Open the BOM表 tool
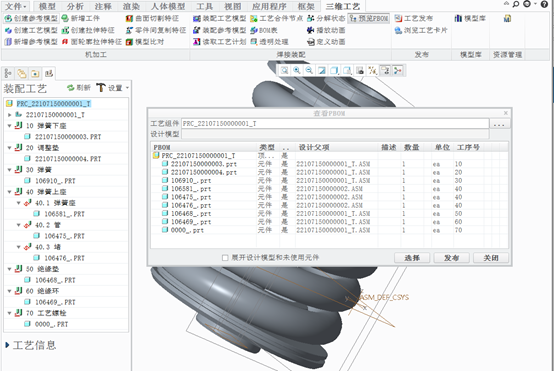 click(264, 30)
